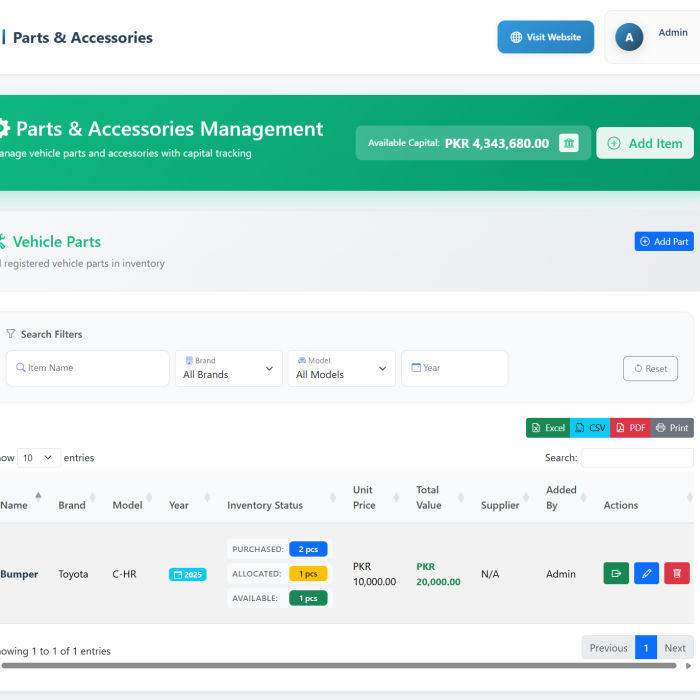This screenshot has width=700, height=700.
Task: Delete the Bumper part using the trash icon
Action: click(x=677, y=573)
